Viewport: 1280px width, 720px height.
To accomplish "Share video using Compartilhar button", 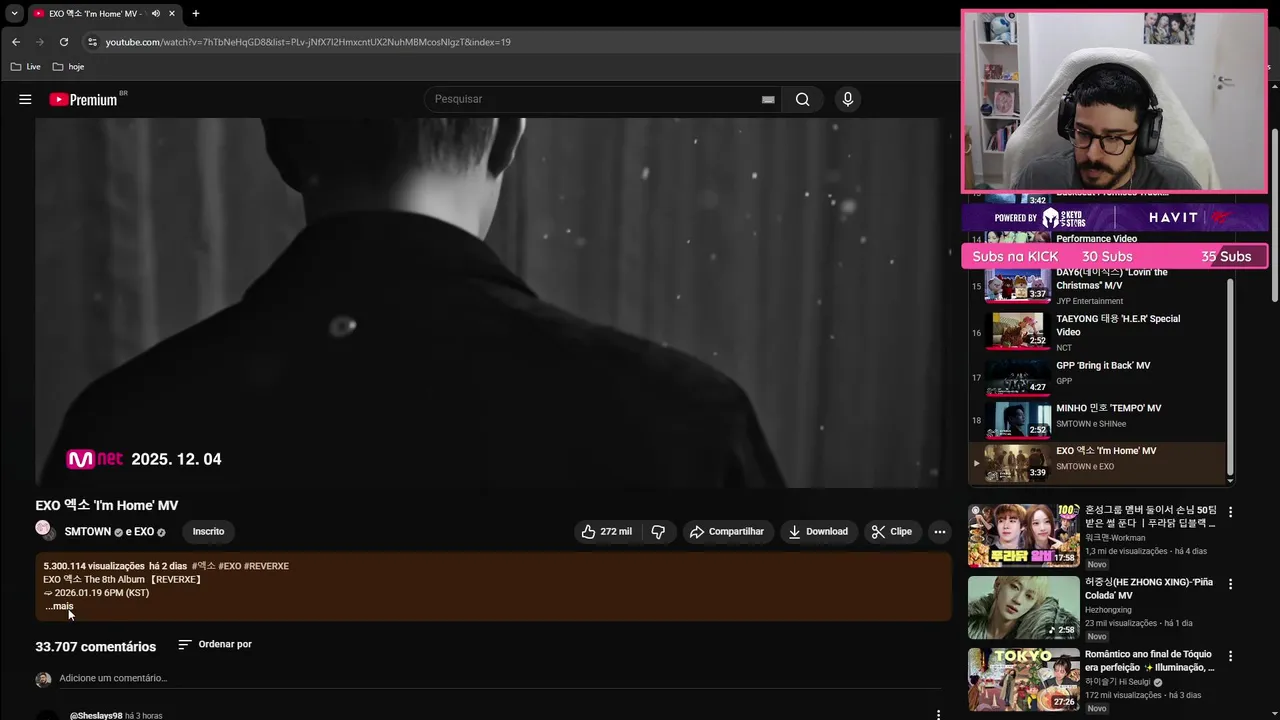I will [727, 532].
